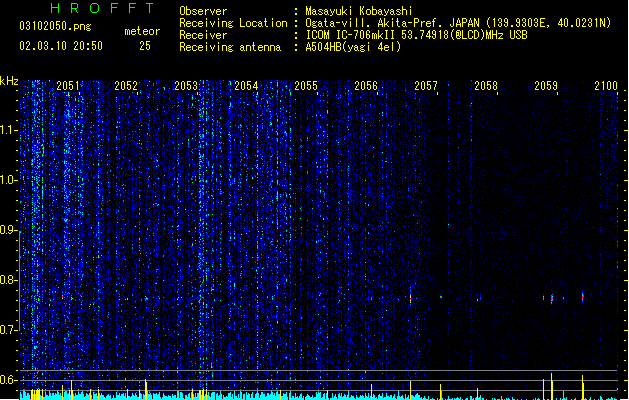Click time marker 2053
Image resolution: width=629 pixels, height=400 pixels.
pyautogui.click(x=186, y=86)
